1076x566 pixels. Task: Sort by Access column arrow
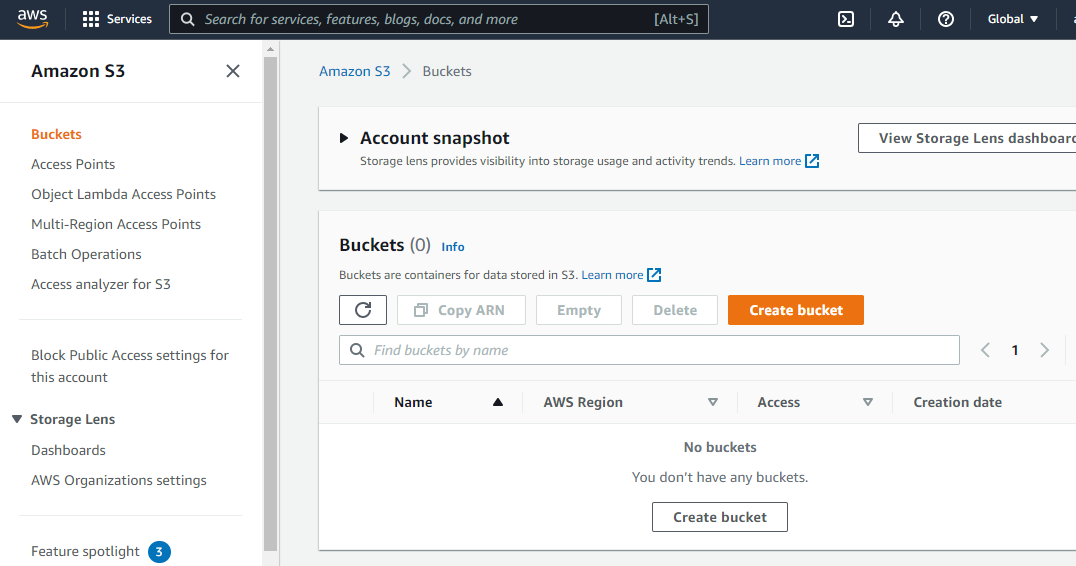click(x=867, y=402)
